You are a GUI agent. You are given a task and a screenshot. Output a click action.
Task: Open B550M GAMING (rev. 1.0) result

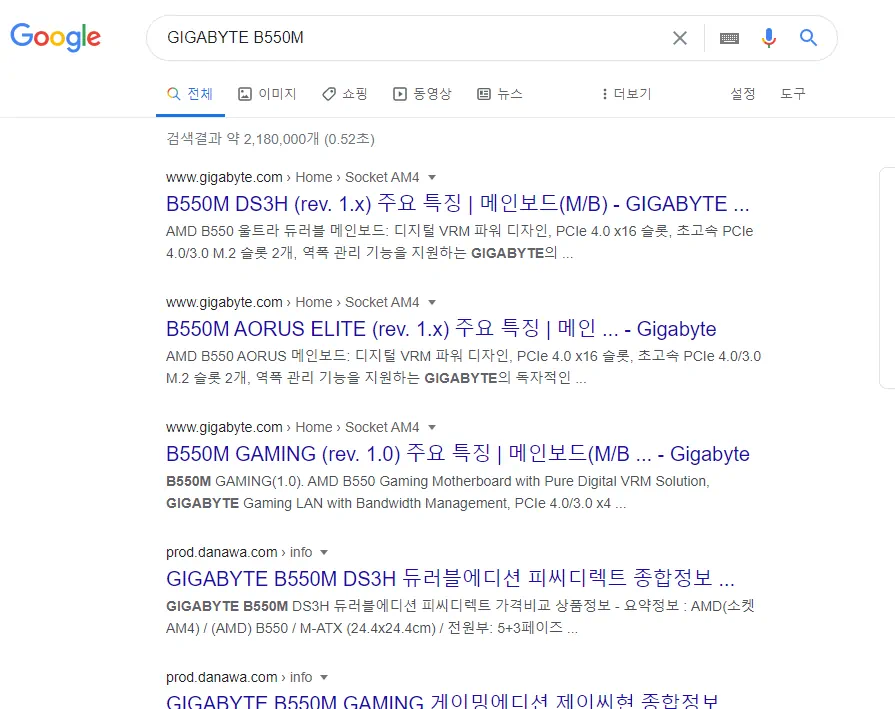coord(457,454)
